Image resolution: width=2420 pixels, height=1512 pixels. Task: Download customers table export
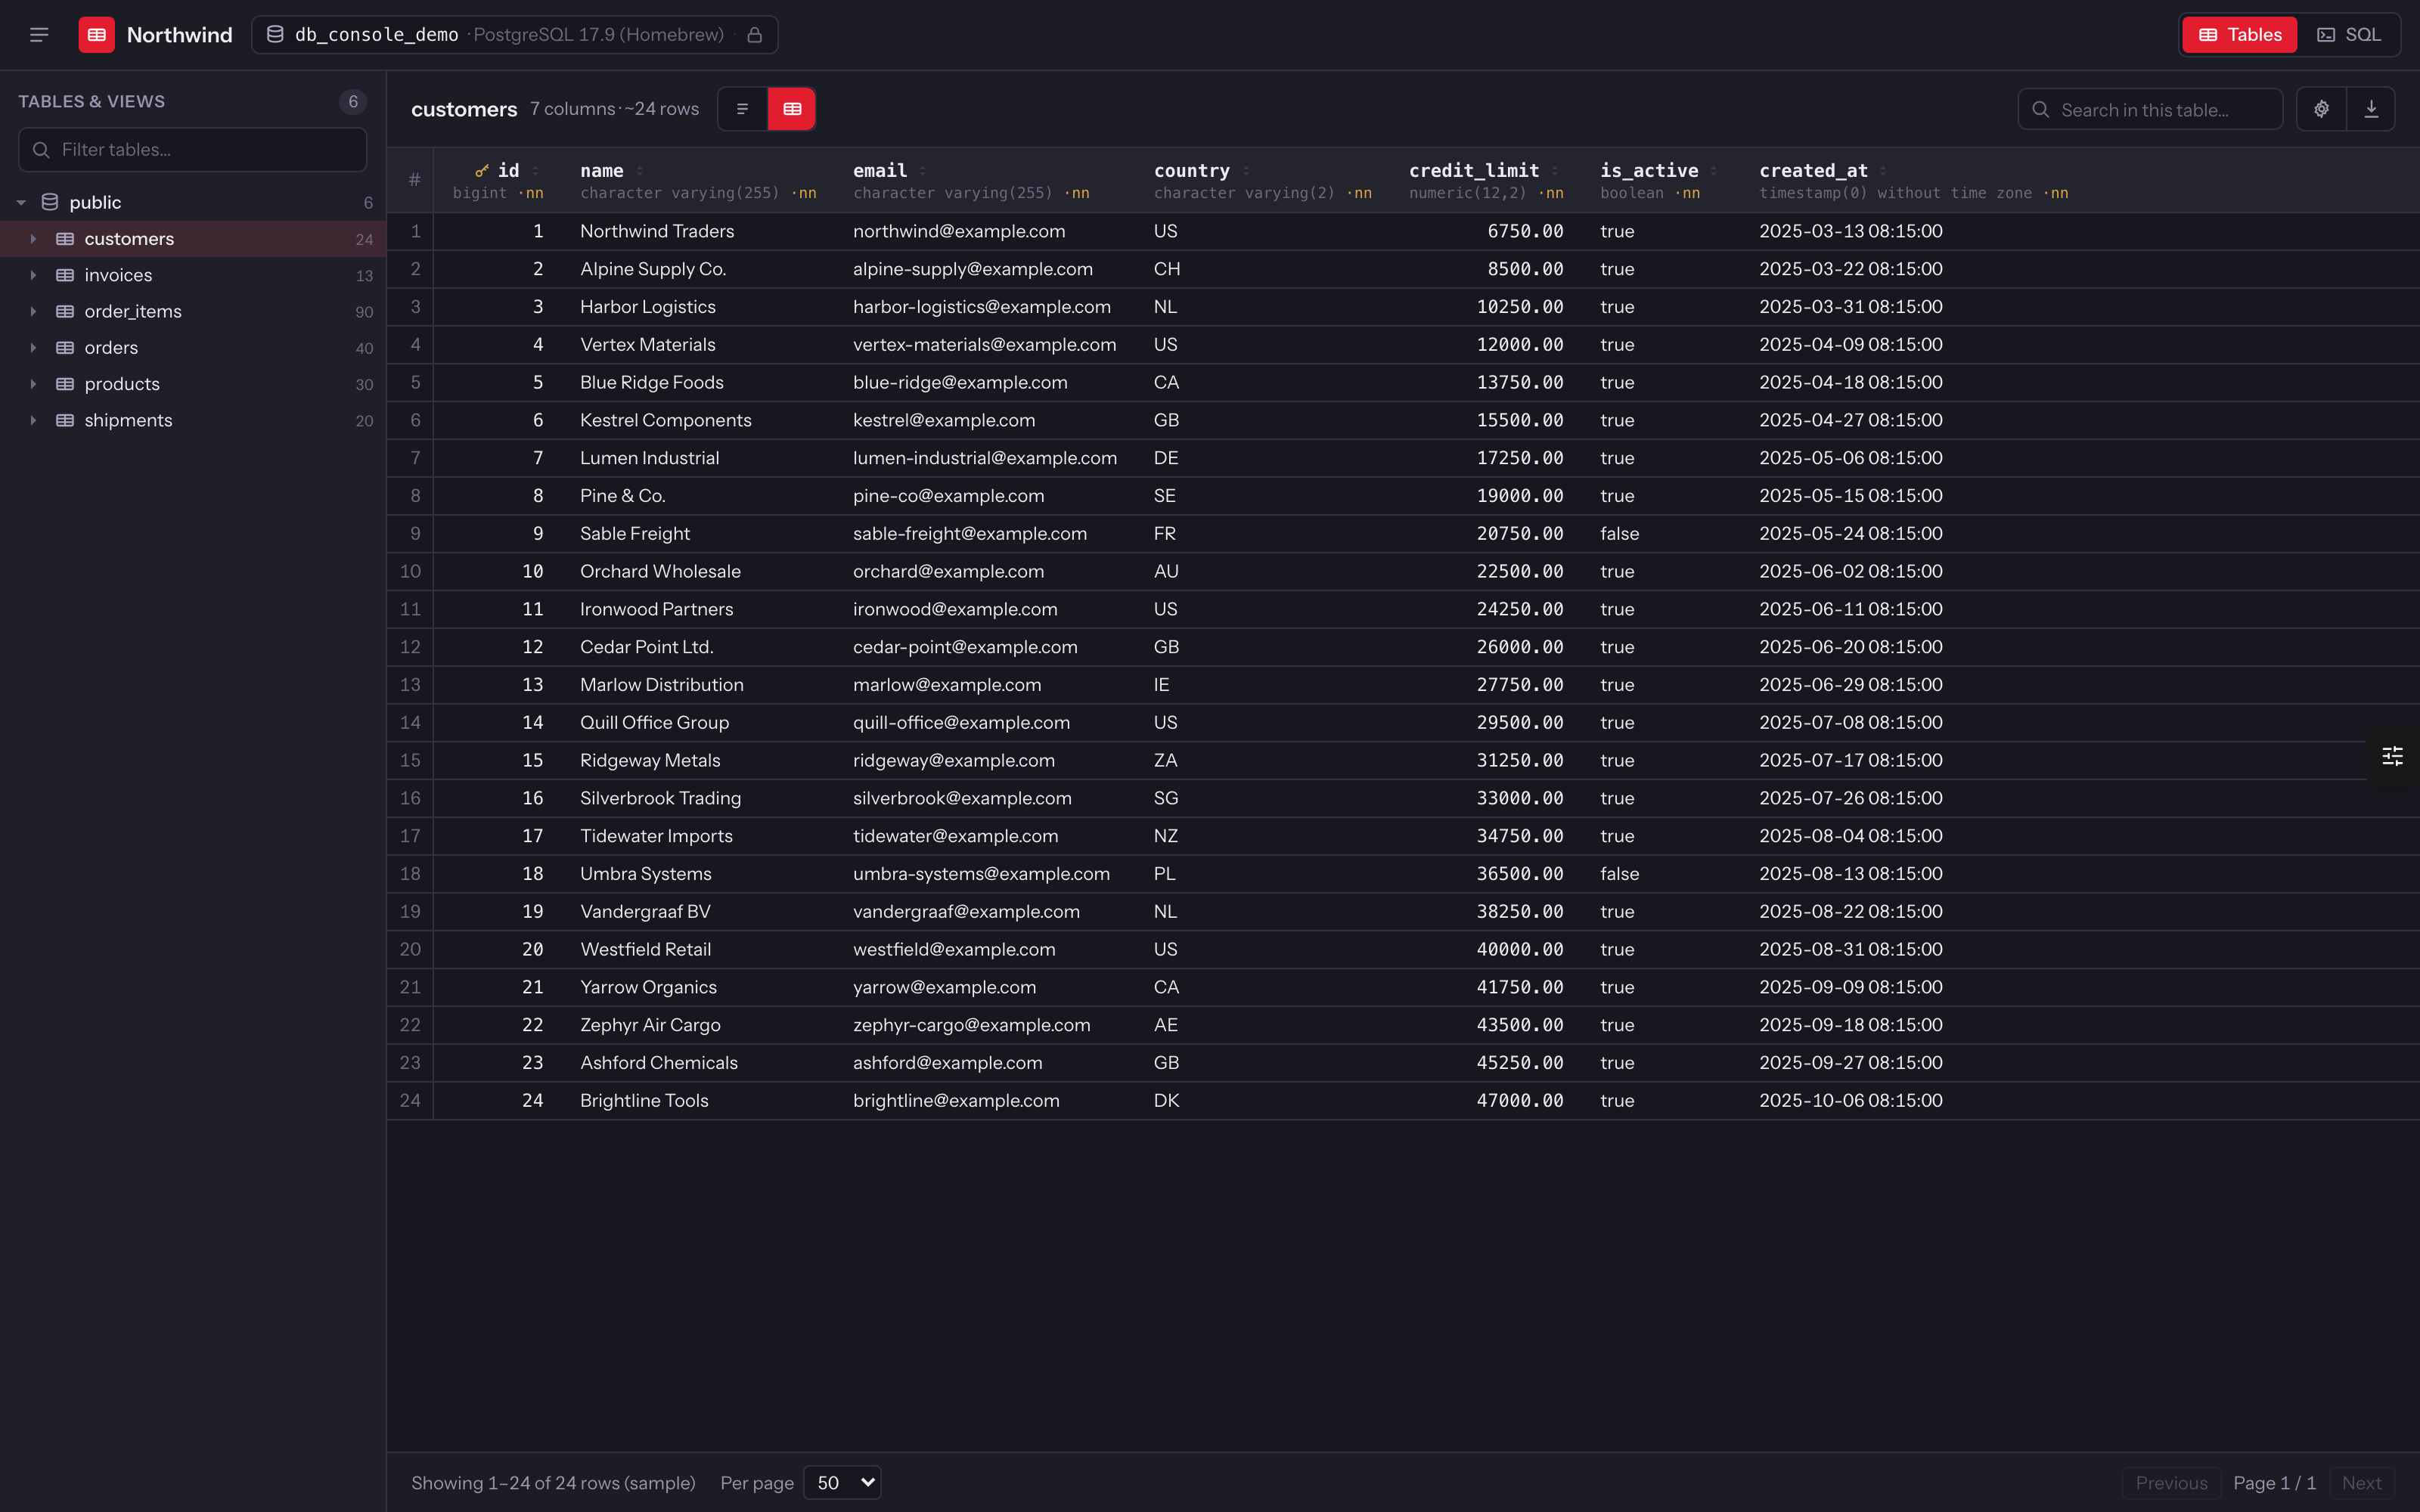[x=2371, y=109]
